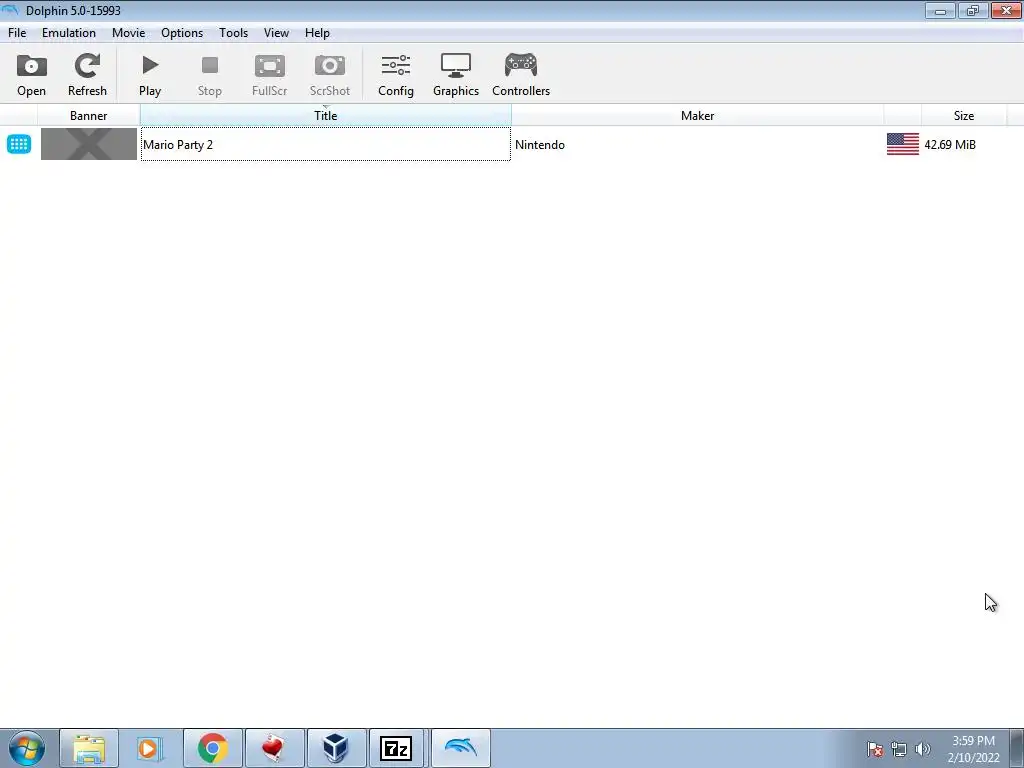Click the 3:59 PM taskbar clock
Image resolution: width=1024 pixels, height=768 pixels.
point(973,741)
